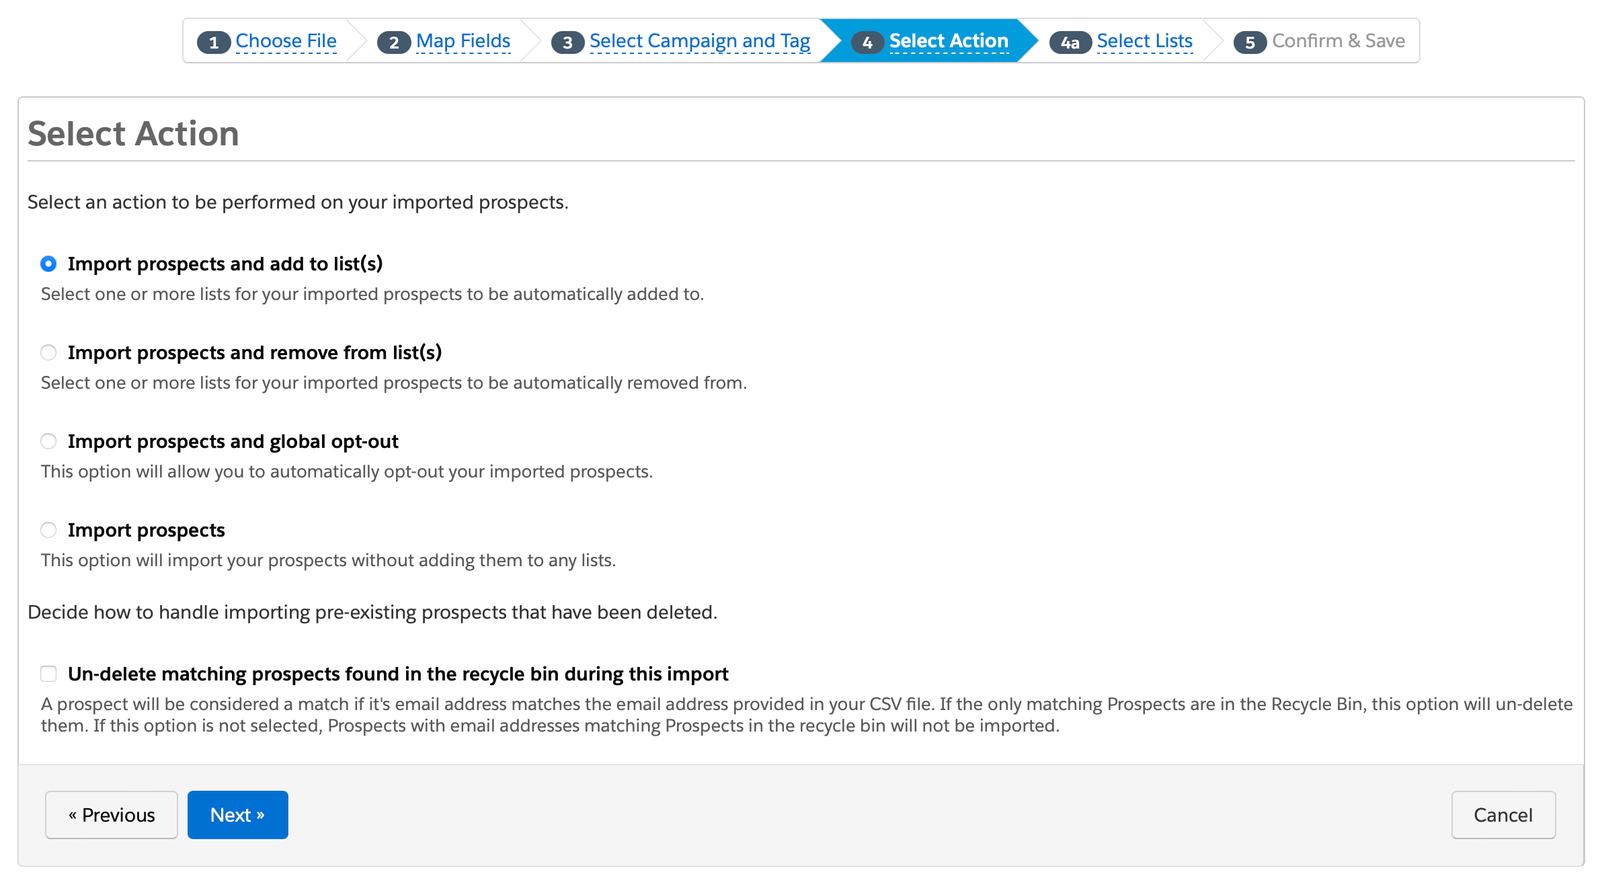Click the step 4 number badge

point(867,42)
